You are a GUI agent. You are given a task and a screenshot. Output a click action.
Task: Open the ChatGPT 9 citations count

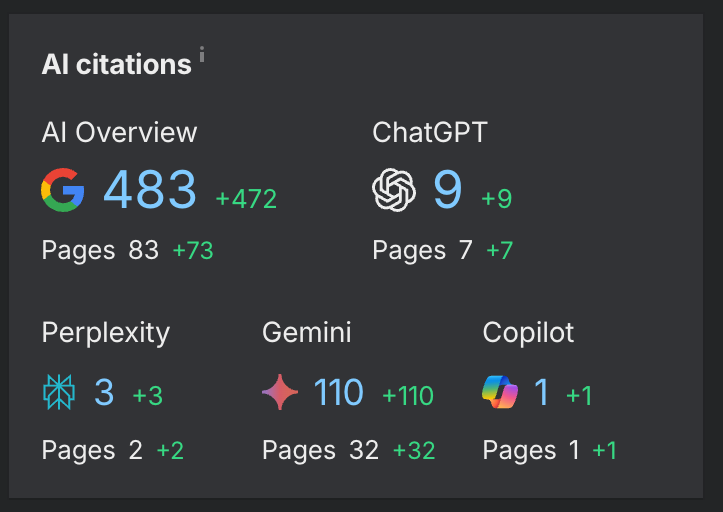pos(447,190)
